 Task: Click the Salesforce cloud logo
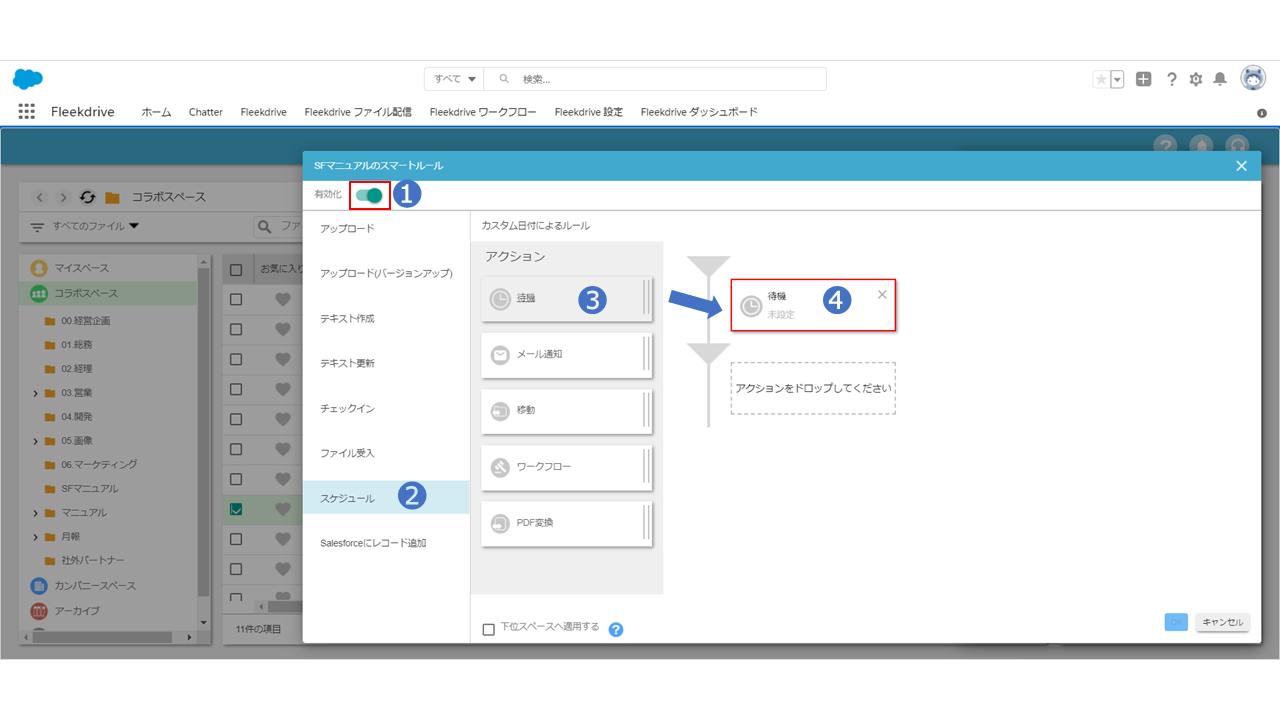click(x=28, y=79)
